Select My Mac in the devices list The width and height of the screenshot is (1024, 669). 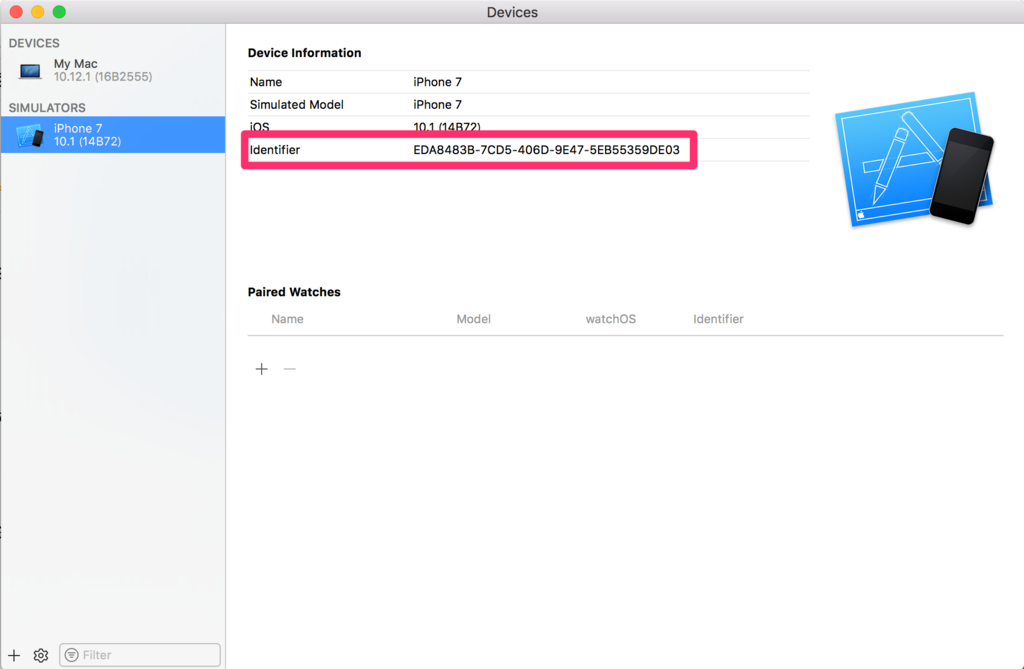[113, 70]
